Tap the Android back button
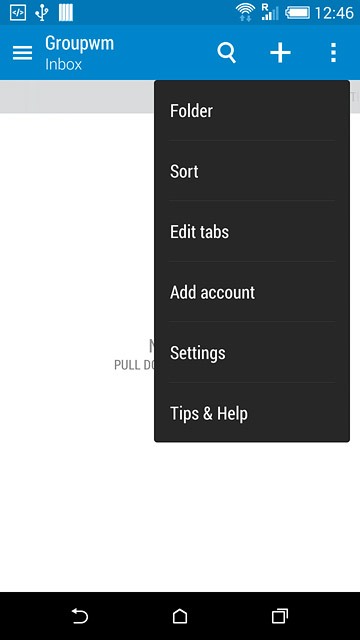 (80, 616)
